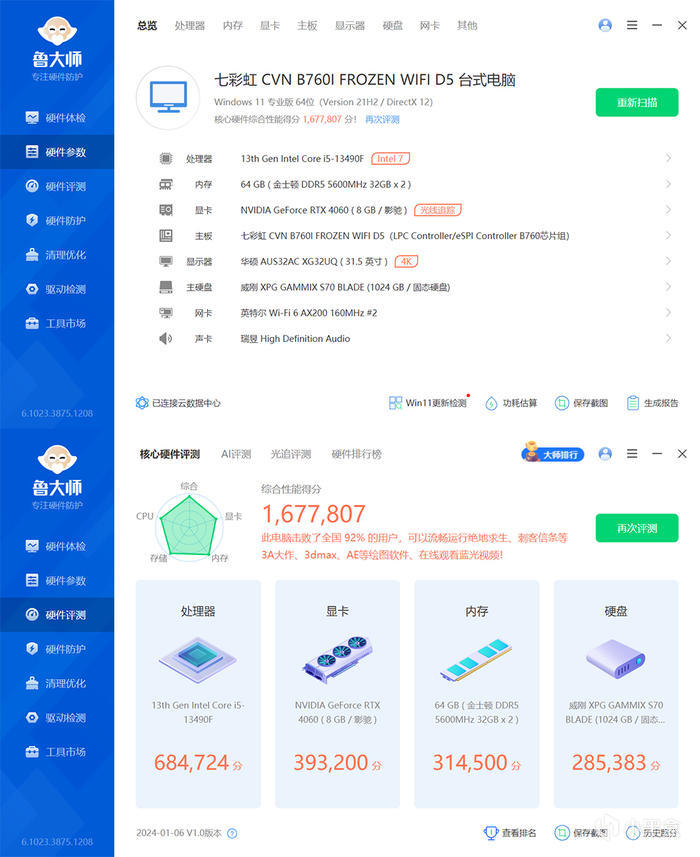This screenshot has width=700, height=857.
Task: Open the hamburger menu in upper window
Action: click(x=632, y=25)
